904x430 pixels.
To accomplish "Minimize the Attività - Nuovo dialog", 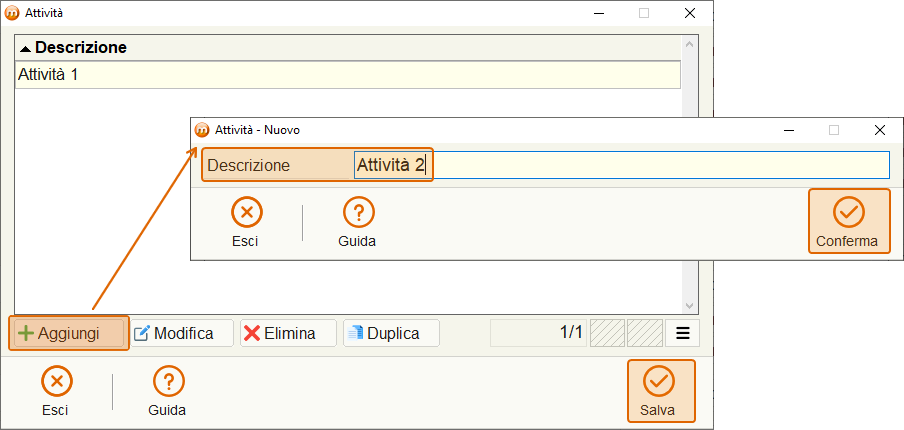I will 790,130.
